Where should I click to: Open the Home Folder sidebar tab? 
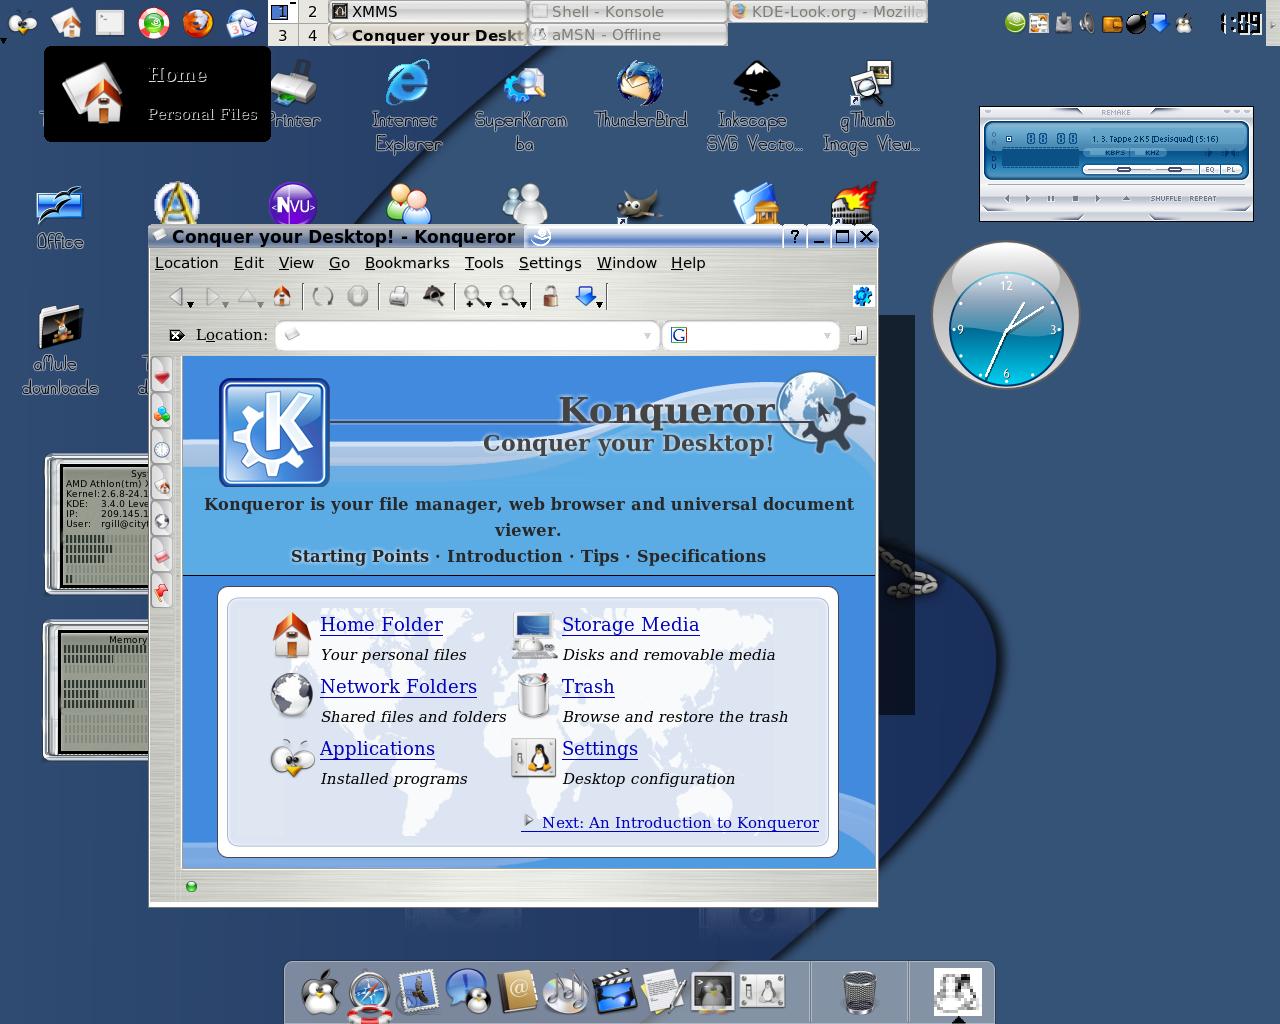pyautogui.click(x=162, y=485)
